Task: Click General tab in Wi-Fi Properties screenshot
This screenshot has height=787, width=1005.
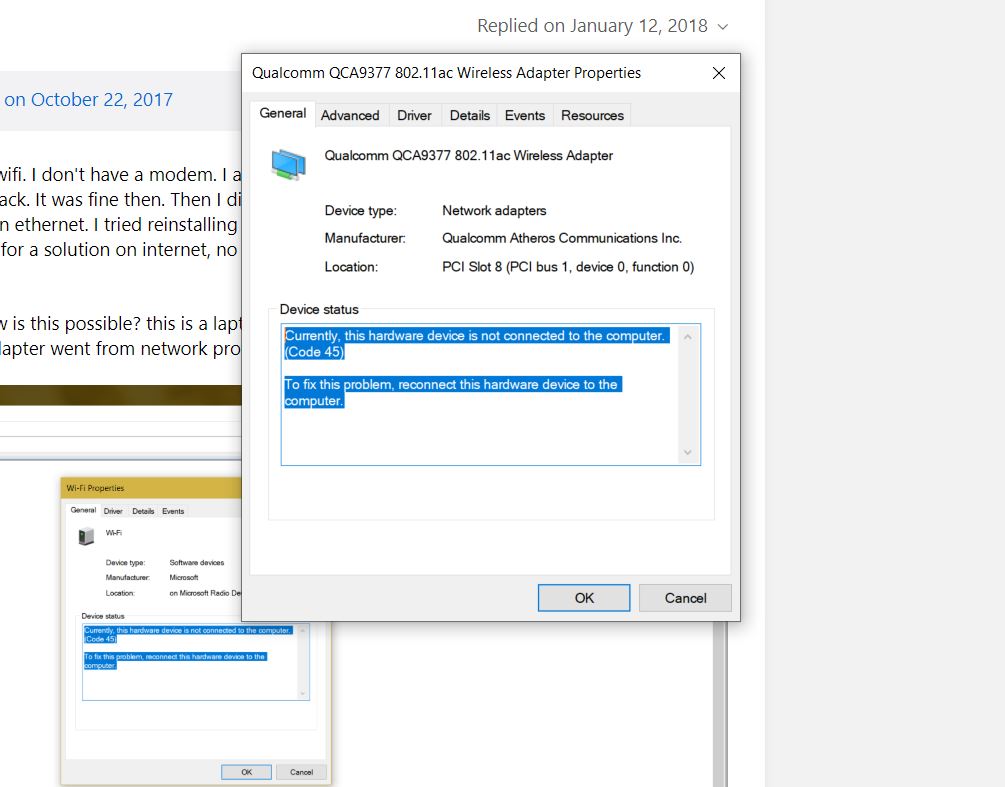Action: pyautogui.click(x=83, y=510)
